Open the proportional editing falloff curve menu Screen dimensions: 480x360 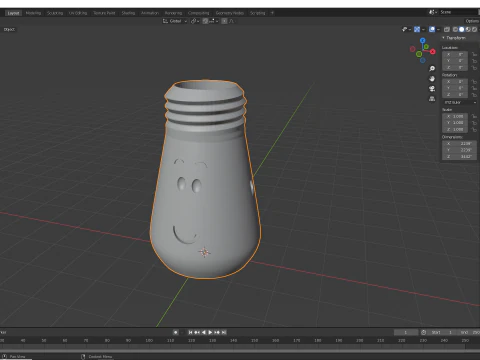pos(232,21)
